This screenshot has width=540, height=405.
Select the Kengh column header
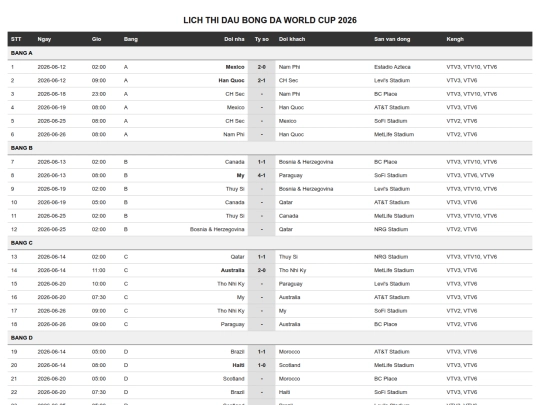[455, 39]
